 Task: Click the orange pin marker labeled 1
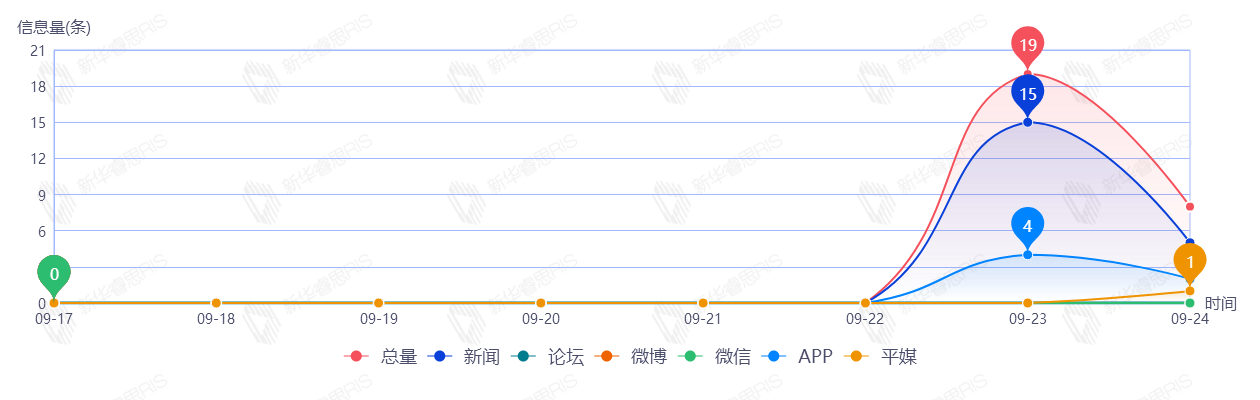[x=1189, y=263]
